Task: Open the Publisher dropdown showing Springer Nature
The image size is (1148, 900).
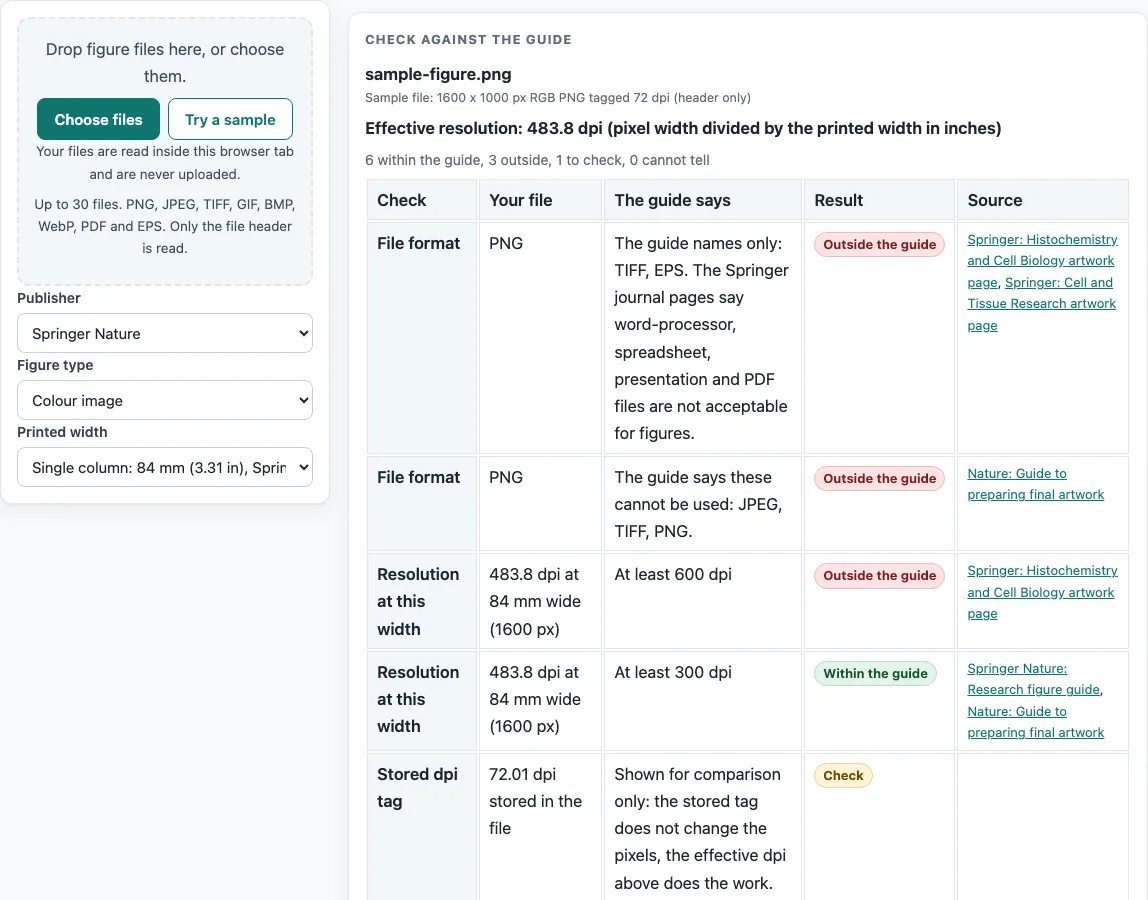Action: [165, 333]
